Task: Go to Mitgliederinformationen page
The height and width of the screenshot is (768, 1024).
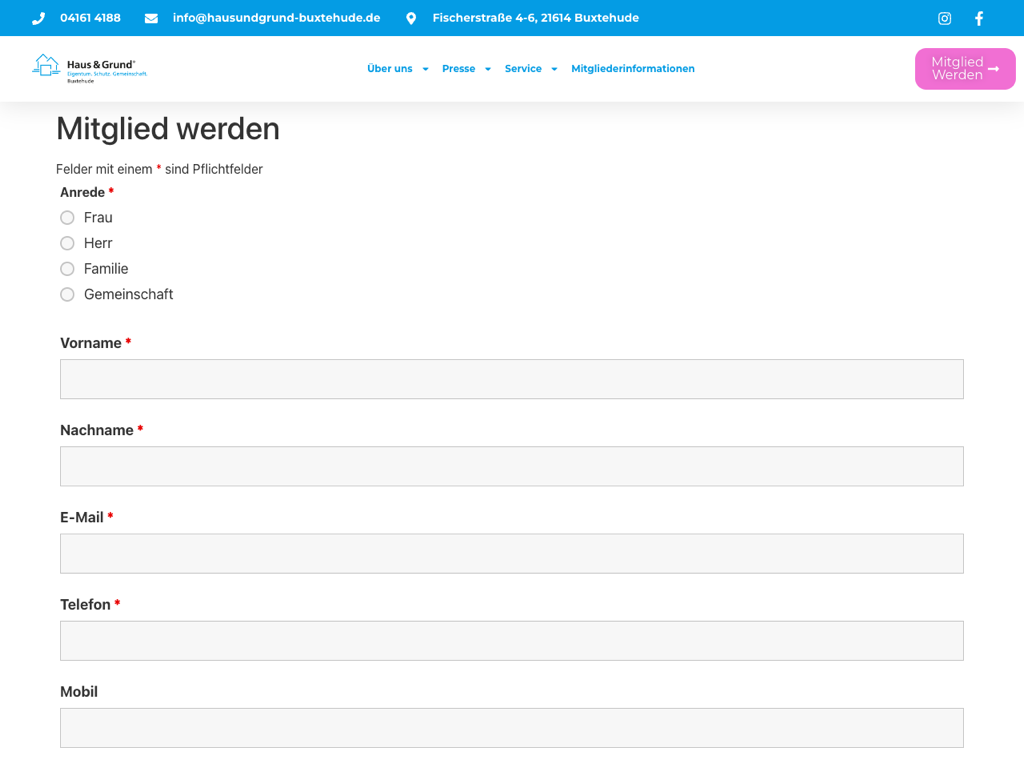Action: pos(633,69)
